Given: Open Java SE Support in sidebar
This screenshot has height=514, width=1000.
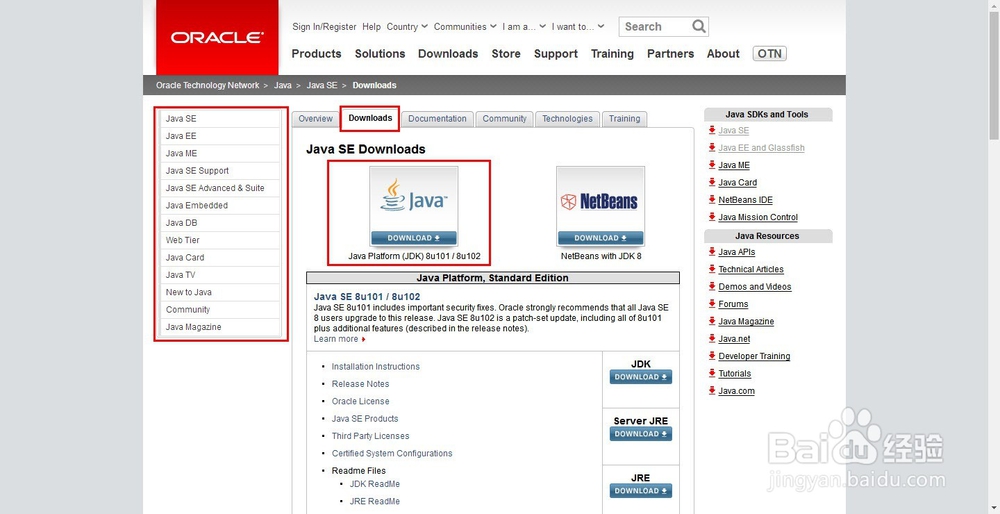Looking at the screenshot, I should 220,171.
